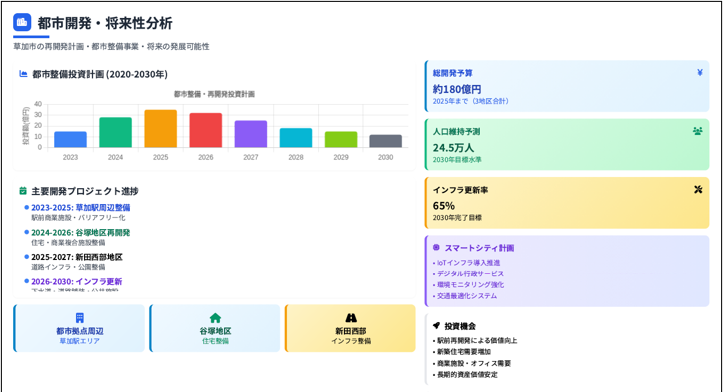Click the yen icon in 総開発予算 card
The image size is (723, 392).
click(x=699, y=72)
